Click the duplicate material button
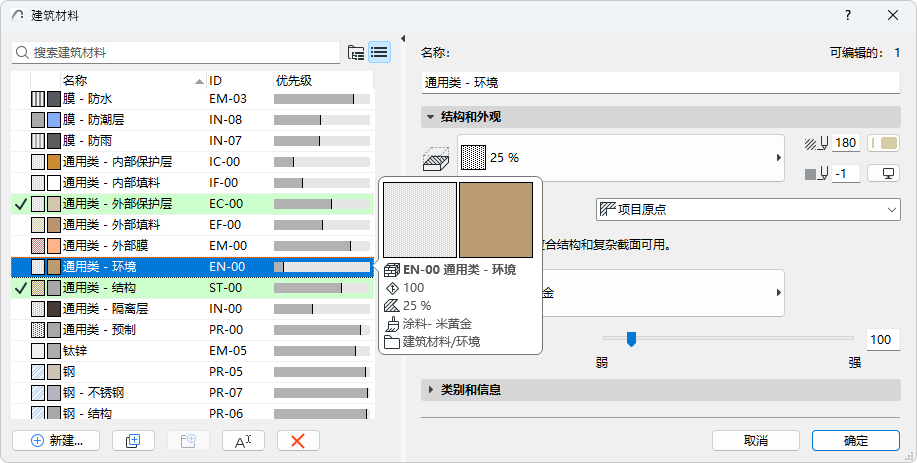The height and width of the screenshot is (463, 917). pyautogui.click(x=133, y=440)
